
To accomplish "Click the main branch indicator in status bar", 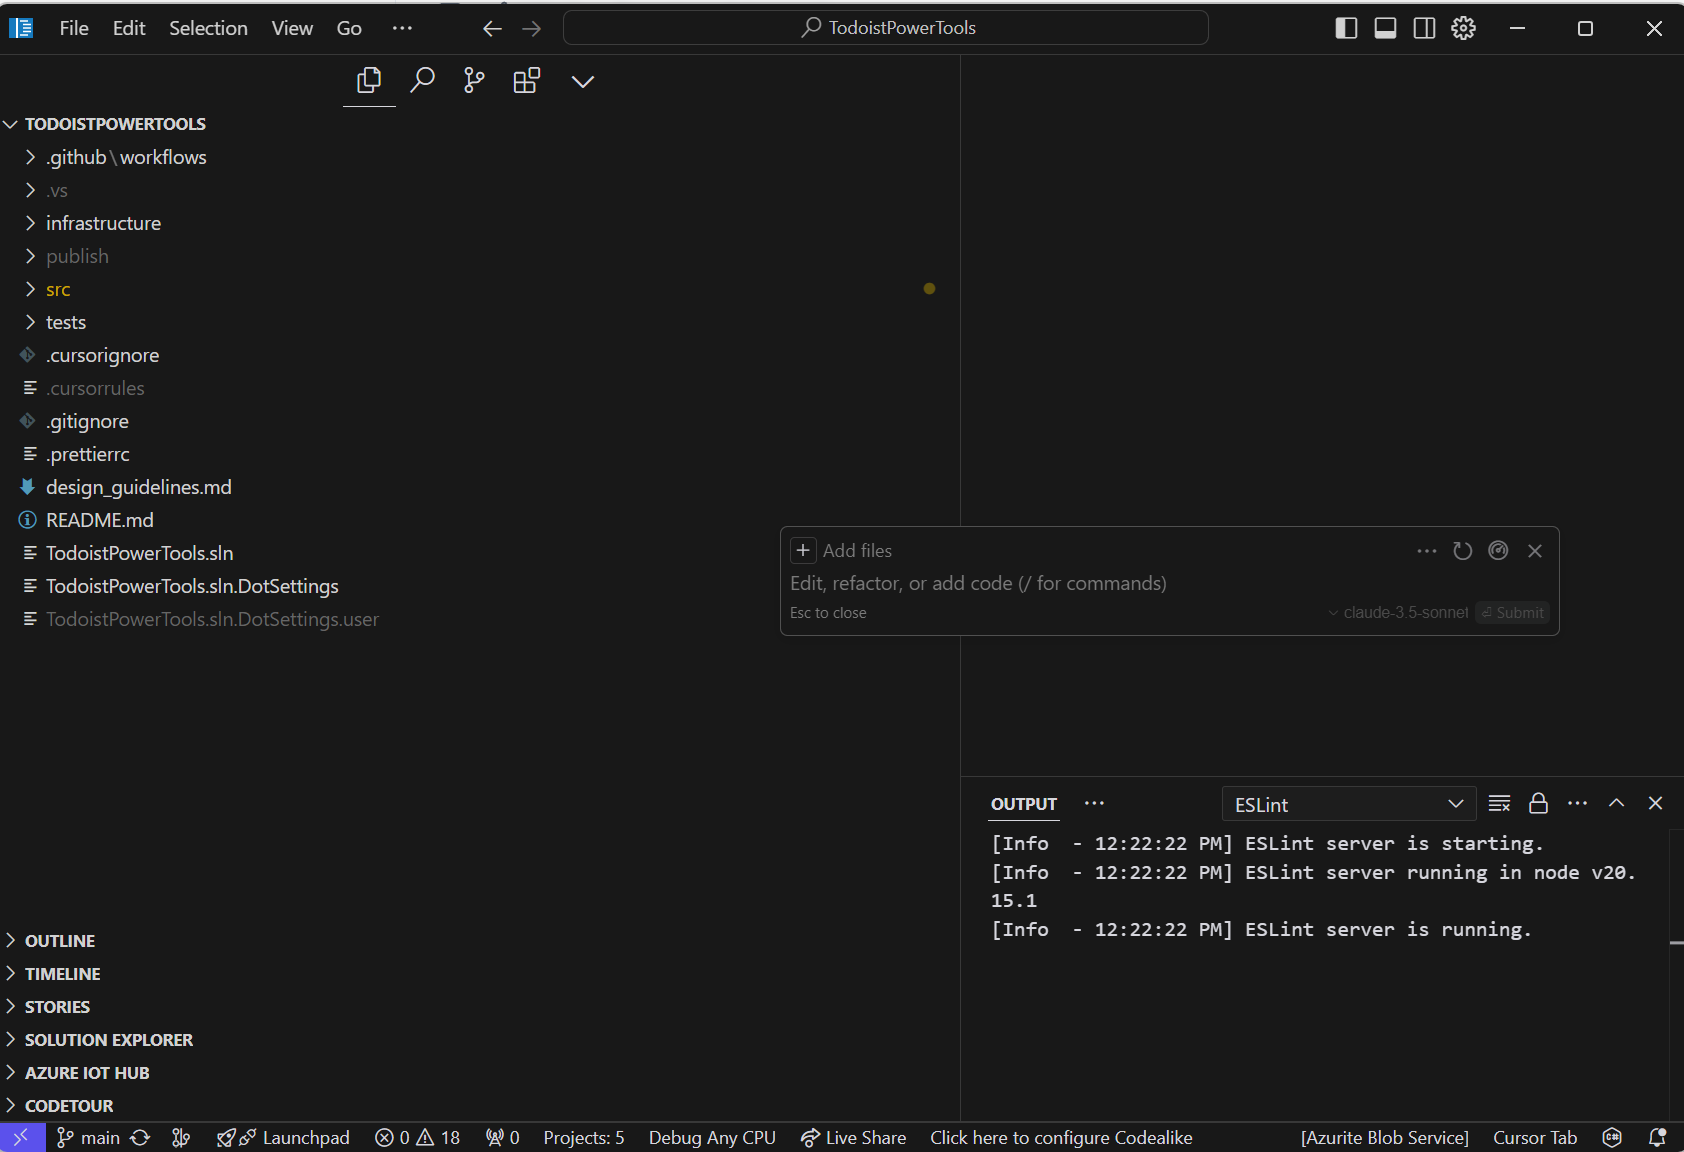I will click(88, 1138).
